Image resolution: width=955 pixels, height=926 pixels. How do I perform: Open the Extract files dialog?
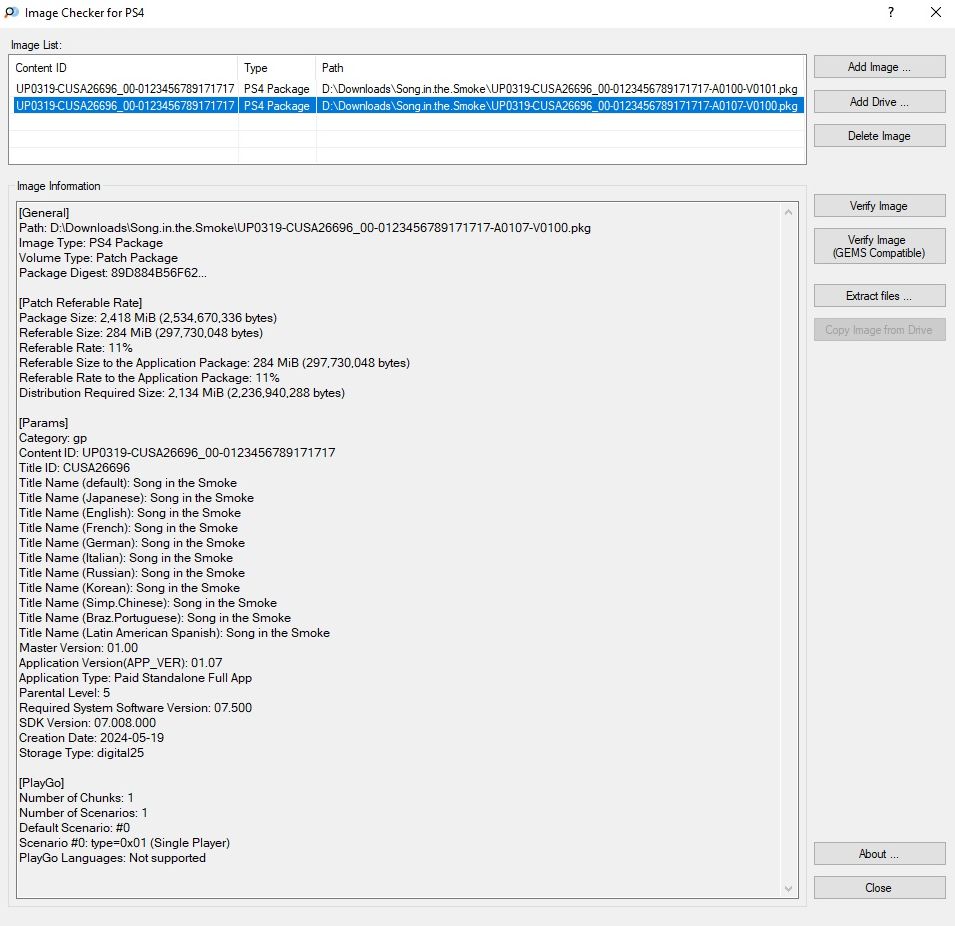[x=879, y=296]
